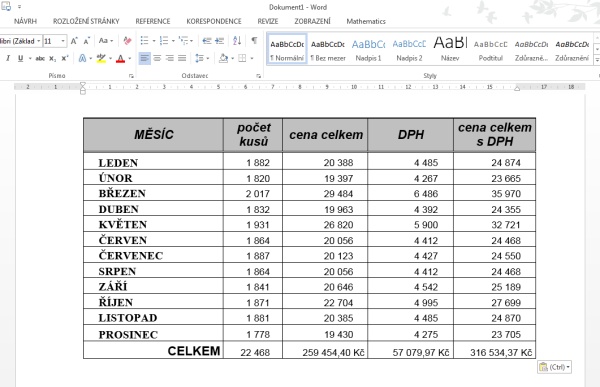This screenshot has height=387, width=600.
Task: Increase the paragraph indent
Action: (219, 41)
